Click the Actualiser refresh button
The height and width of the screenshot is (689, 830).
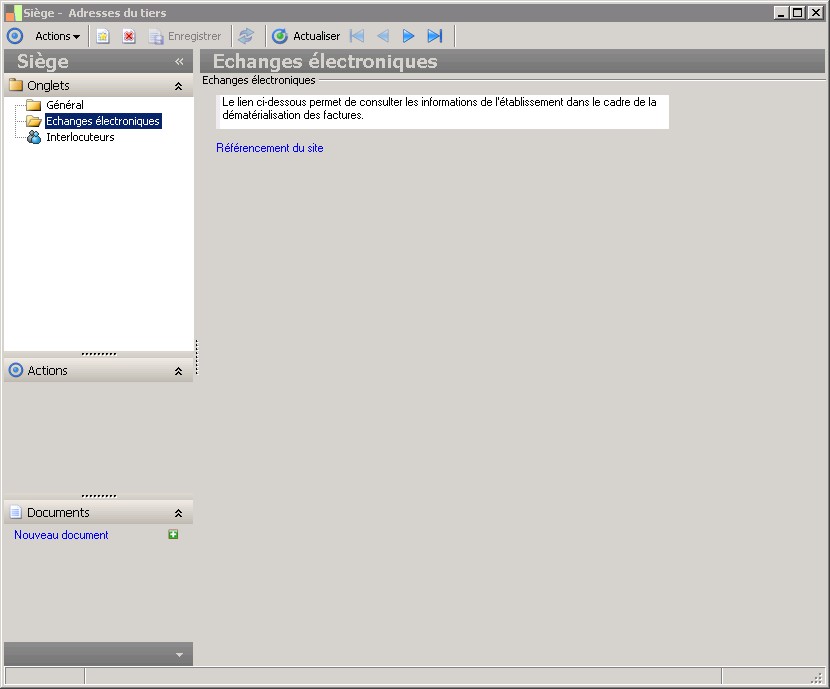click(x=306, y=36)
